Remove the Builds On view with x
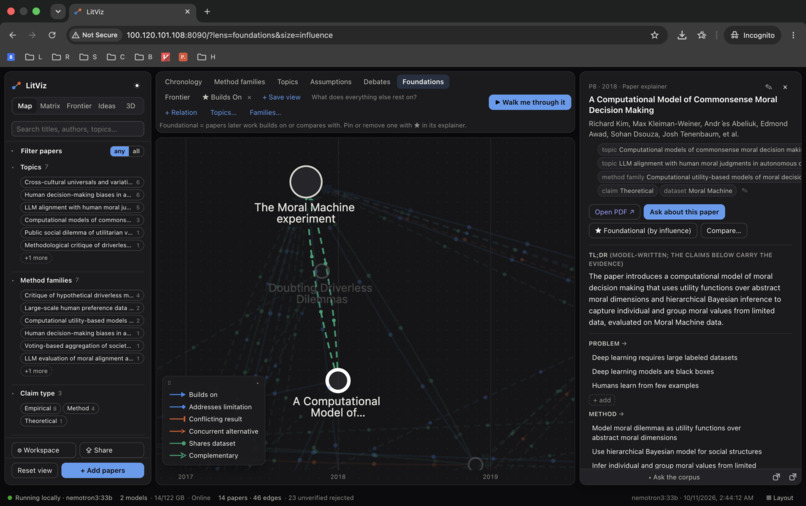The image size is (806, 506). coord(250,97)
